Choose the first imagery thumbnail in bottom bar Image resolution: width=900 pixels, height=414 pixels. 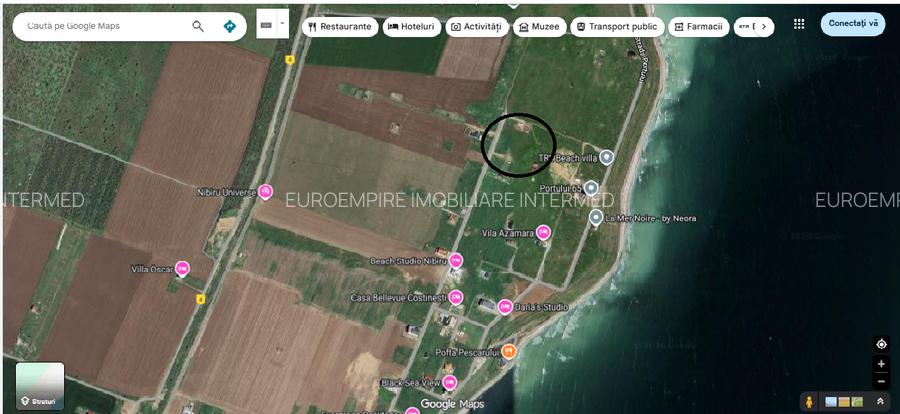point(831,401)
